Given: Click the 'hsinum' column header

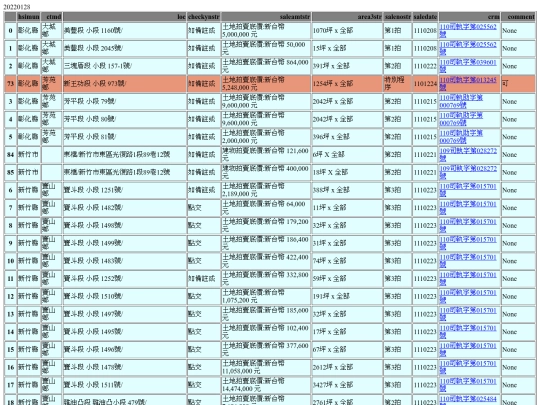Looking at the screenshot, I should (29, 17).
